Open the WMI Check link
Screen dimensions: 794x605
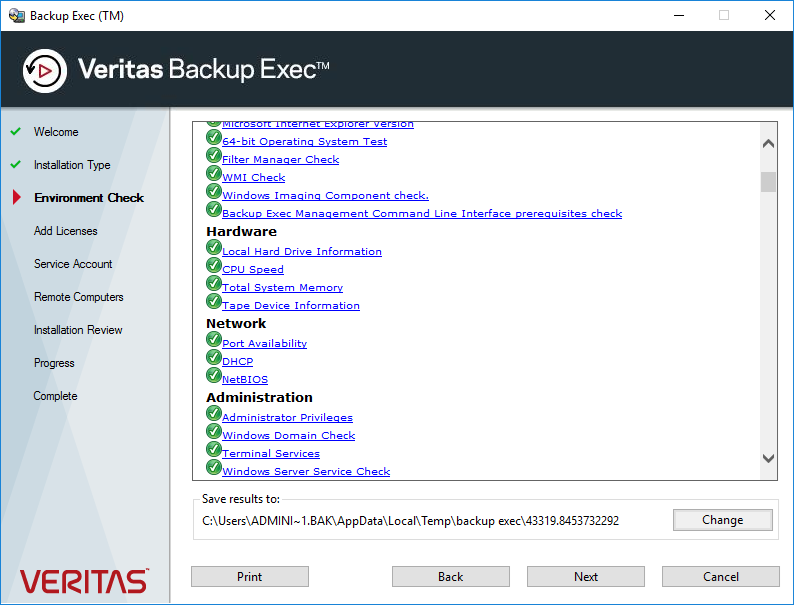[253, 178]
